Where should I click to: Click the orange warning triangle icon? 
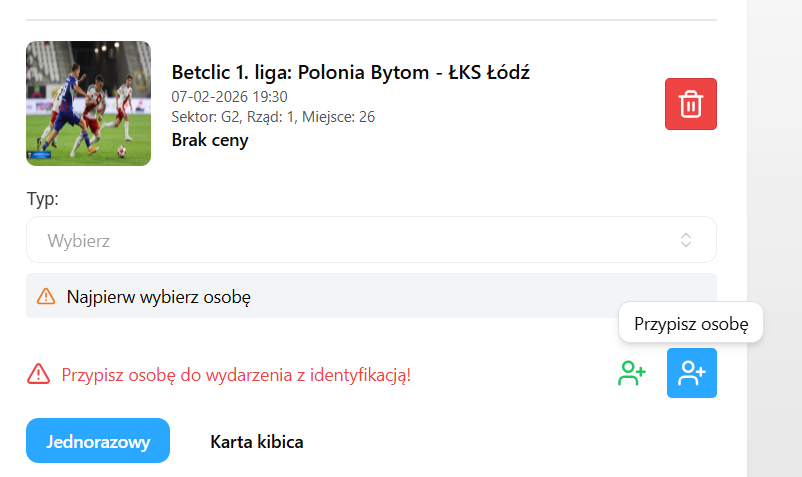pyautogui.click(x=46, y=296)
